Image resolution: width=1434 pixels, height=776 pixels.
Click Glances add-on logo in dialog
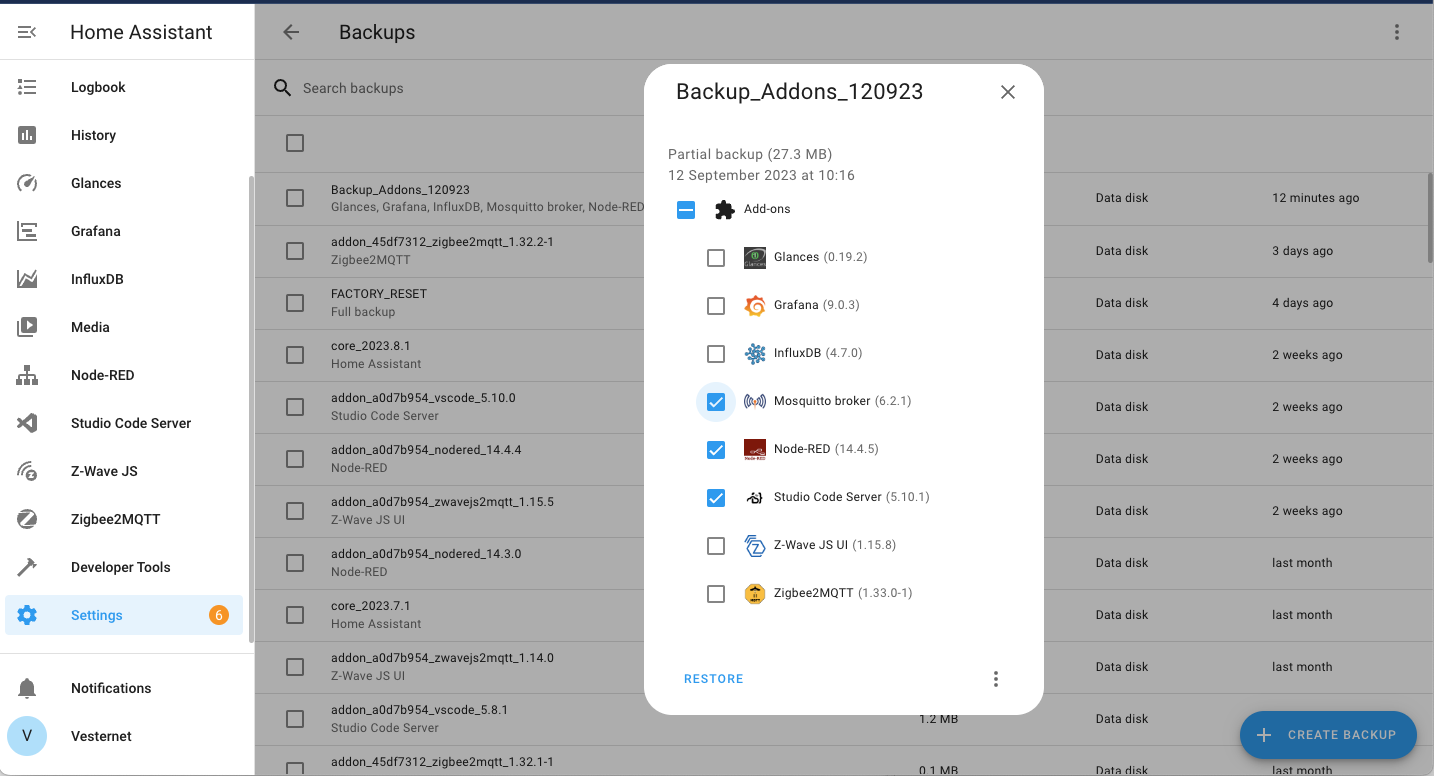pyautogui.click(x=755, y=258)
